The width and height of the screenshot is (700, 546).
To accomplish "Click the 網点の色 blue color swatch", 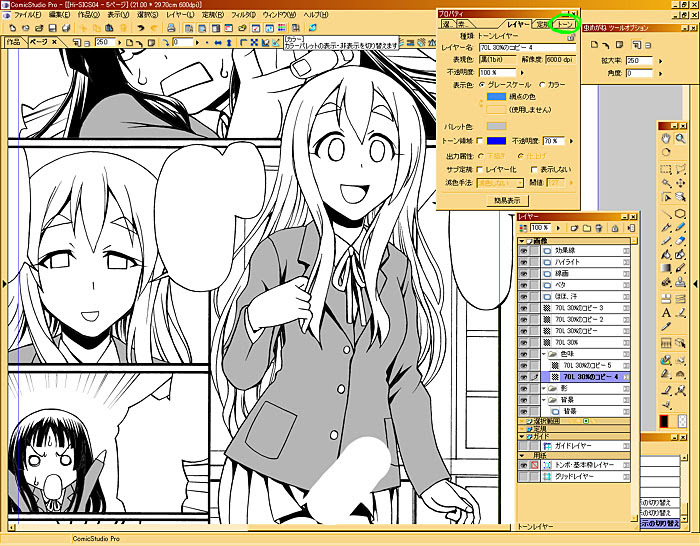I will (496, 96).
